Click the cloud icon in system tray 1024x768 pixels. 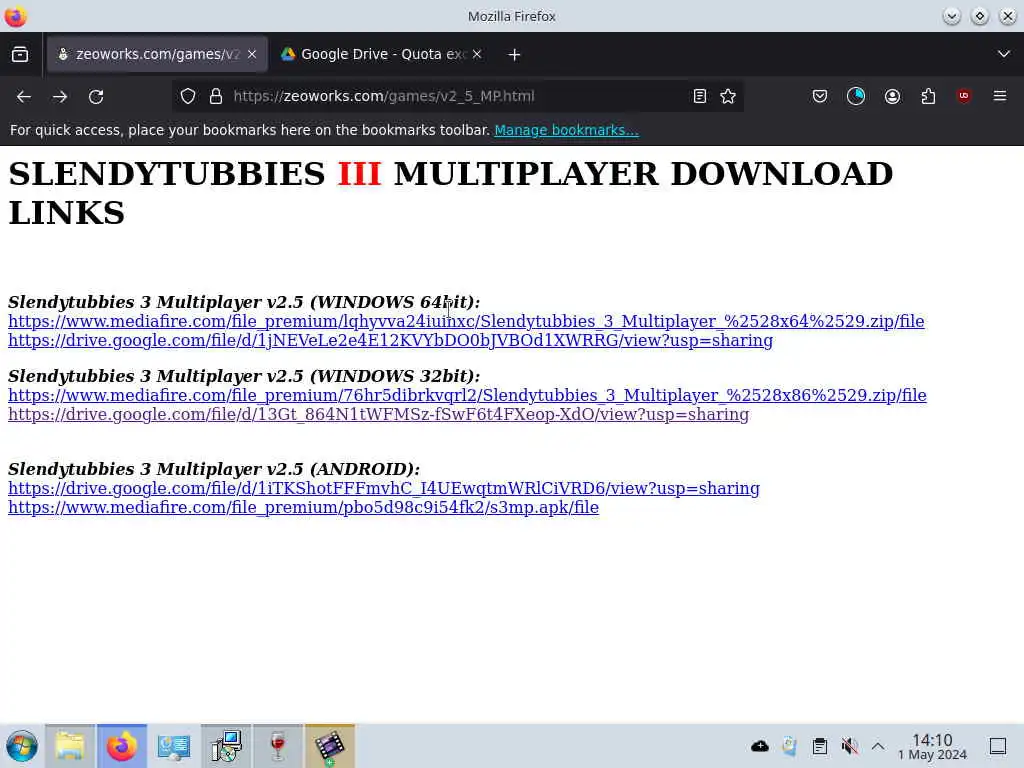tap(760, 746)
